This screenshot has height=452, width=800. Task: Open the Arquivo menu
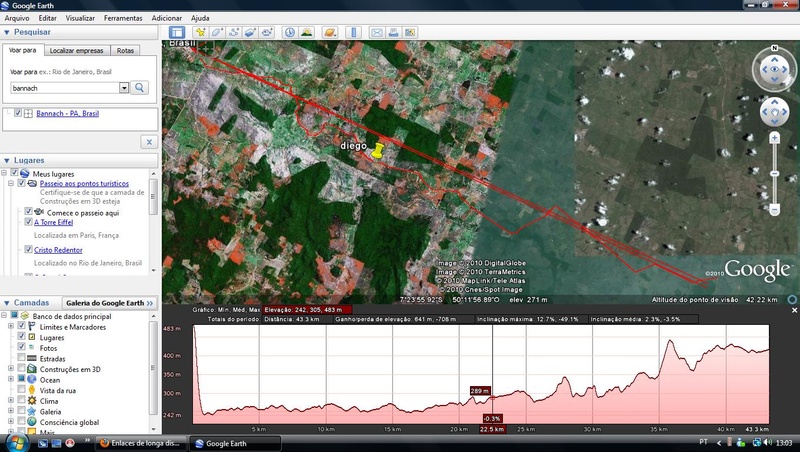[17, 18]
